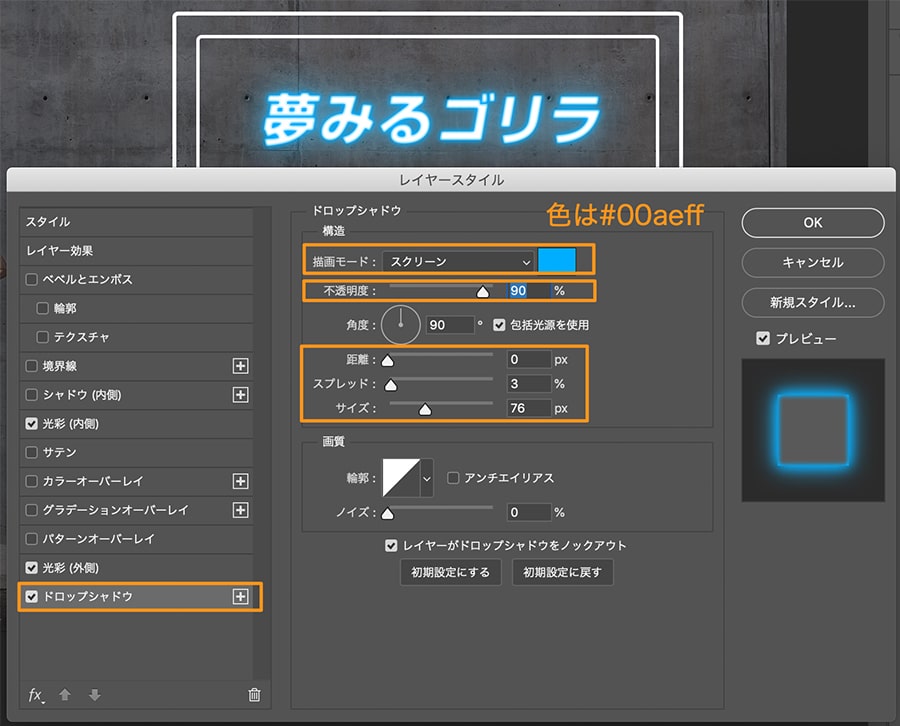Click the style preview thumbnail

pyautogui.click(x=813, y=430)
